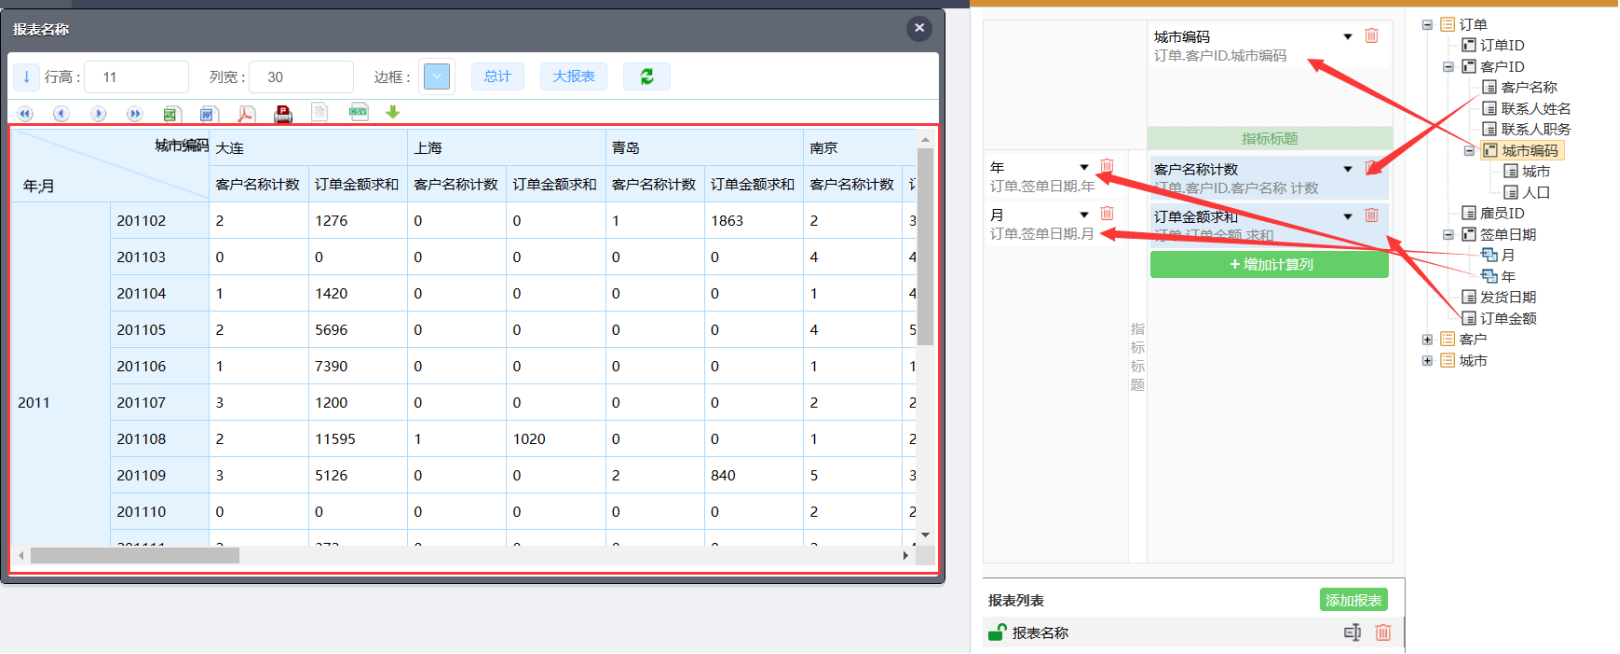Delete the 城市编码 column field
Screen dimensions: 1620x654
(x=1372, y=36)
